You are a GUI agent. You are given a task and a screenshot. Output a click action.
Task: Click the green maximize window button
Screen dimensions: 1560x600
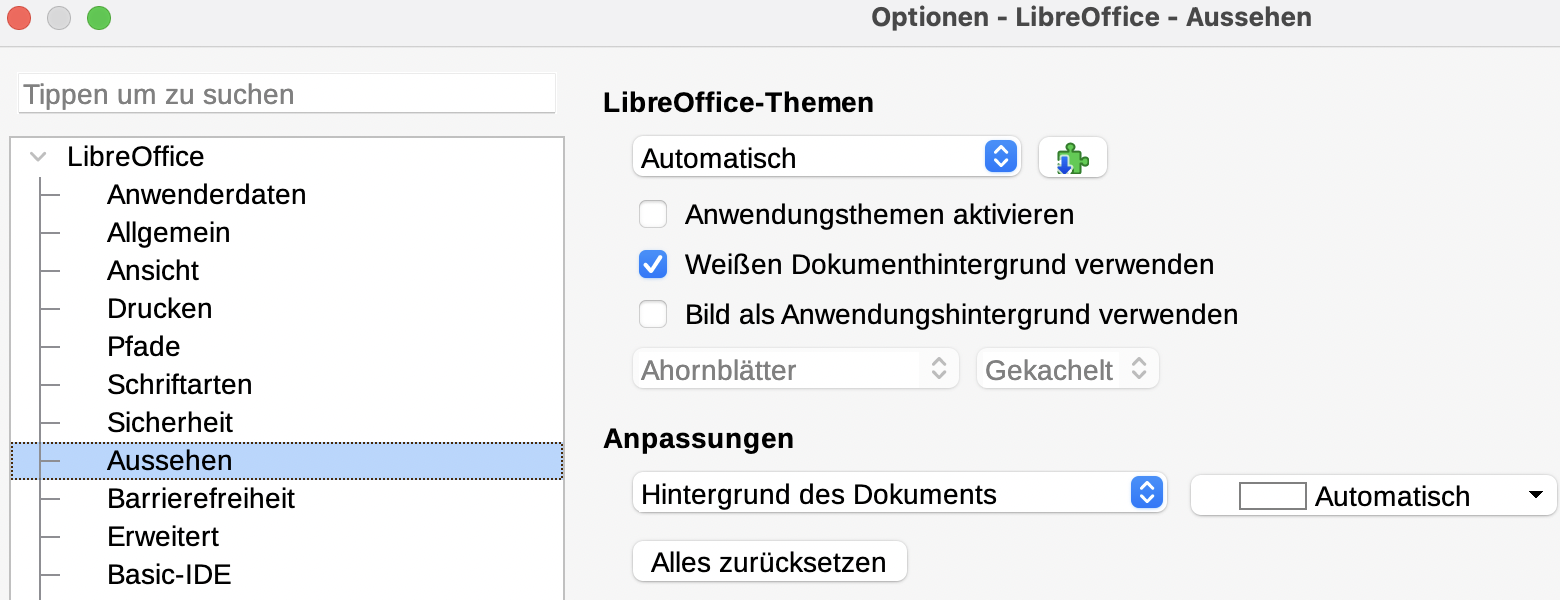click(98, 18)
